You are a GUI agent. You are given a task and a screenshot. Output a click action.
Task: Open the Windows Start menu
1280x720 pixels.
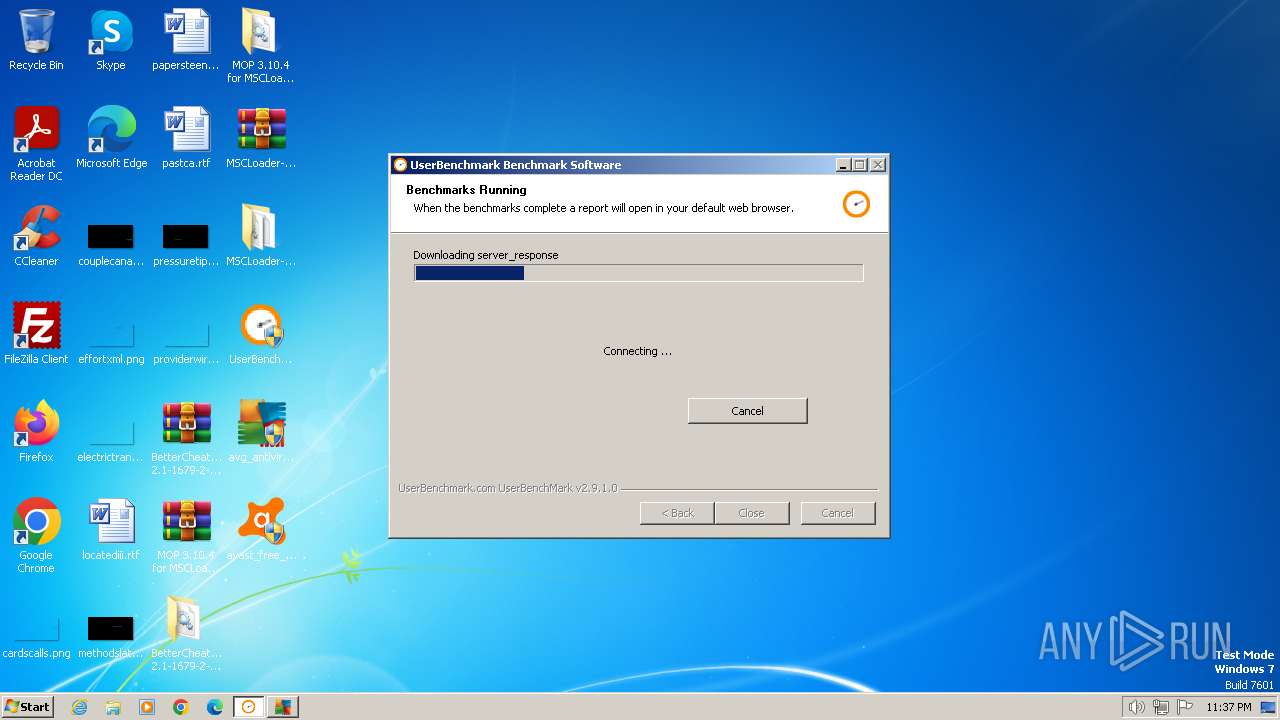click(x=27, y=707)
